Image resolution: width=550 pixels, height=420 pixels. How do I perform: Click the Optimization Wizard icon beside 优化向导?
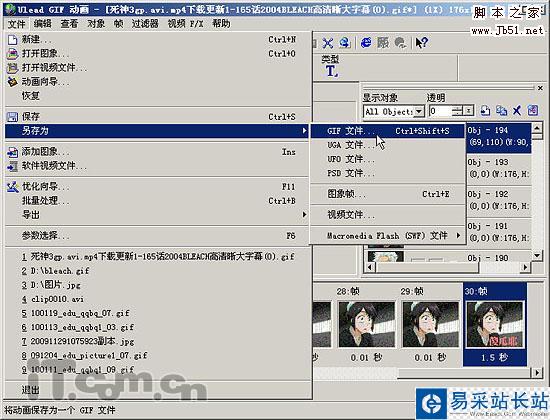click(x=13, y=187)
